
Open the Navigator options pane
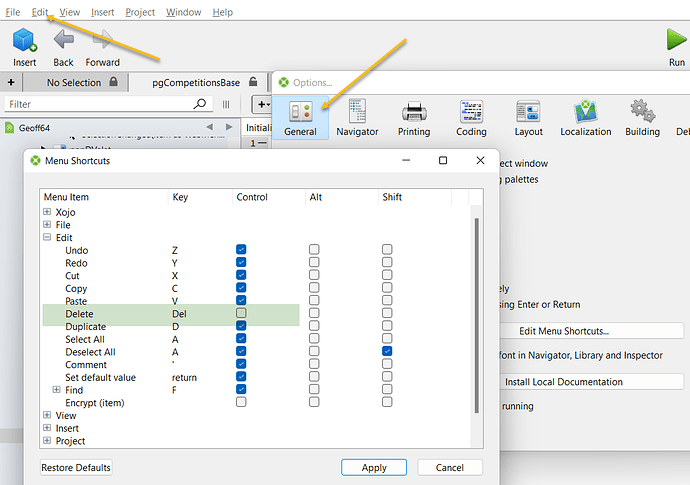[357, 118]
